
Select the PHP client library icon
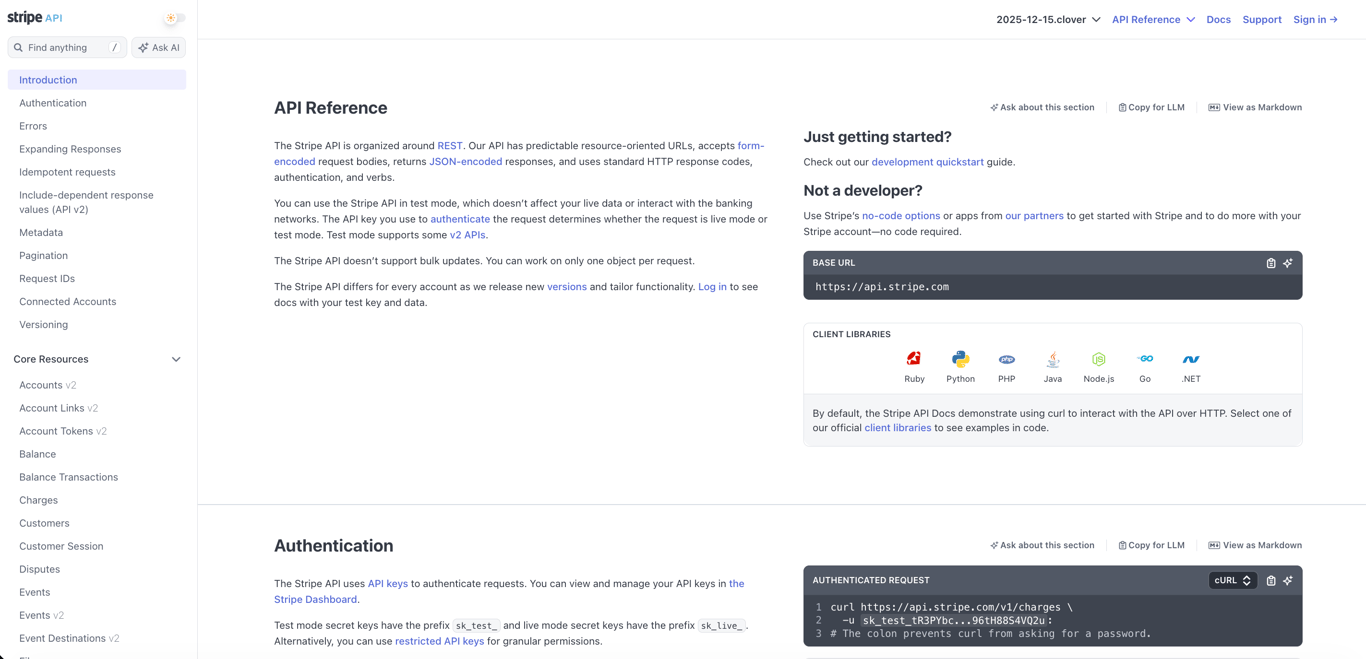click(1006, 360)
